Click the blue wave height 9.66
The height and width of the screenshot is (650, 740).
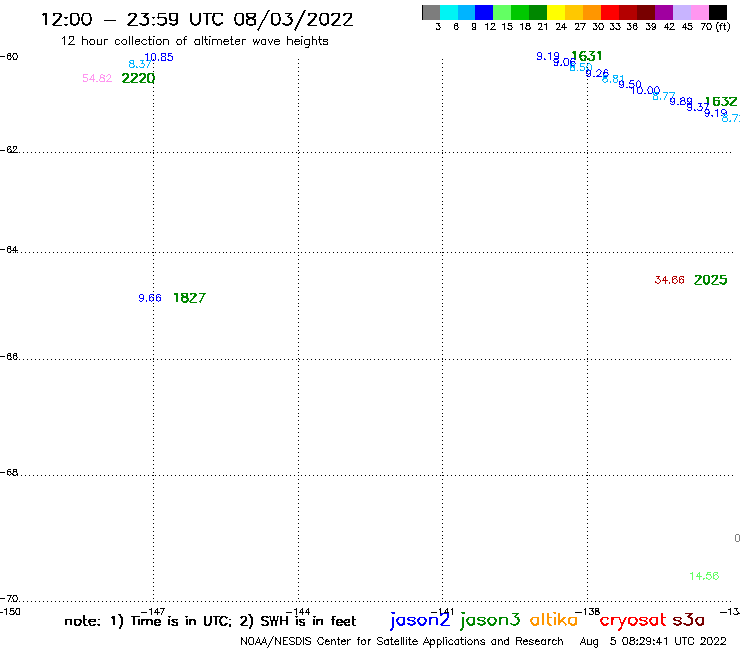pyautogui.click(x=150, y=298)
